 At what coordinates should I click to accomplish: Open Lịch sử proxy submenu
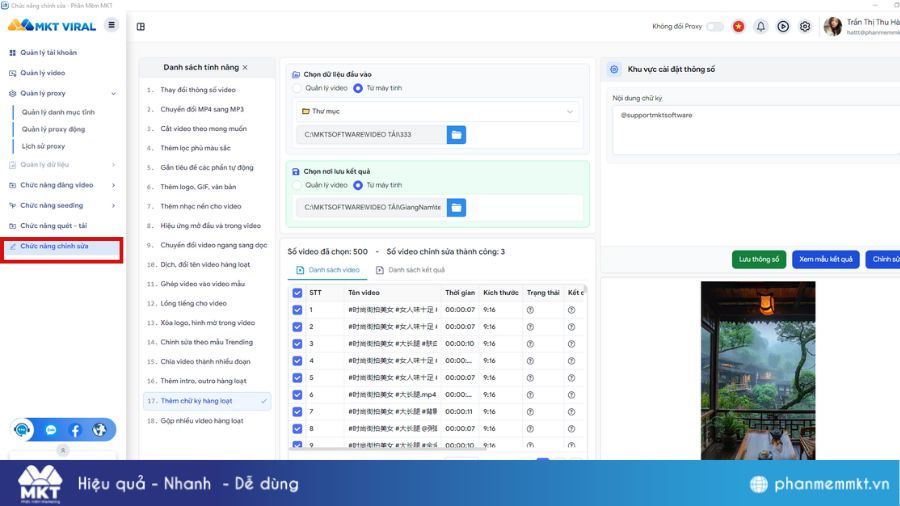tap(43, 146)
